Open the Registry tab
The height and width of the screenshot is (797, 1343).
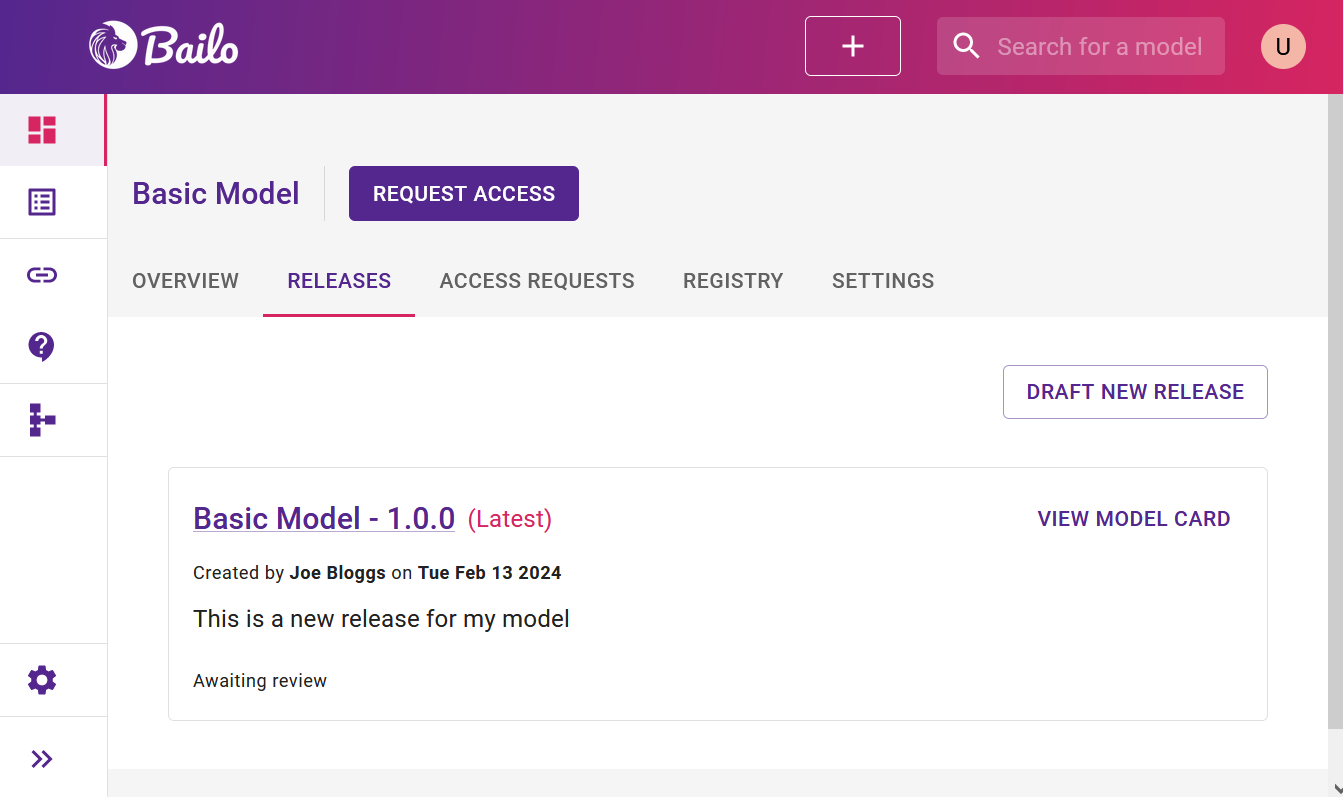(x=733, y=281)
